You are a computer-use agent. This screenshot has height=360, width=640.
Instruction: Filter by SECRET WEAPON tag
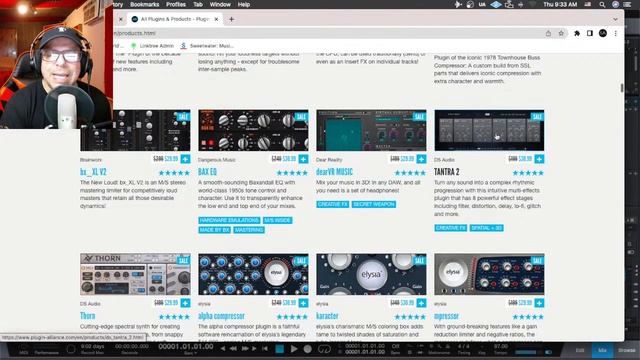coord(373,204)
